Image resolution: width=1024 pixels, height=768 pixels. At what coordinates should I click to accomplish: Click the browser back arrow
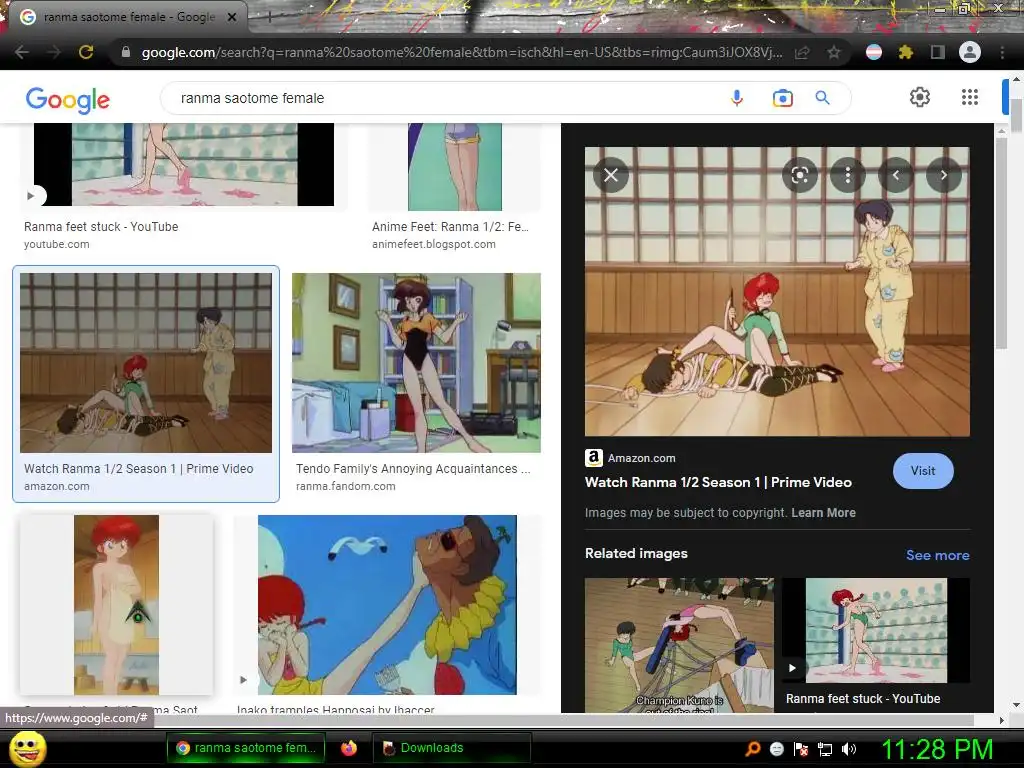pyautogui.click(x=21, y=52)
